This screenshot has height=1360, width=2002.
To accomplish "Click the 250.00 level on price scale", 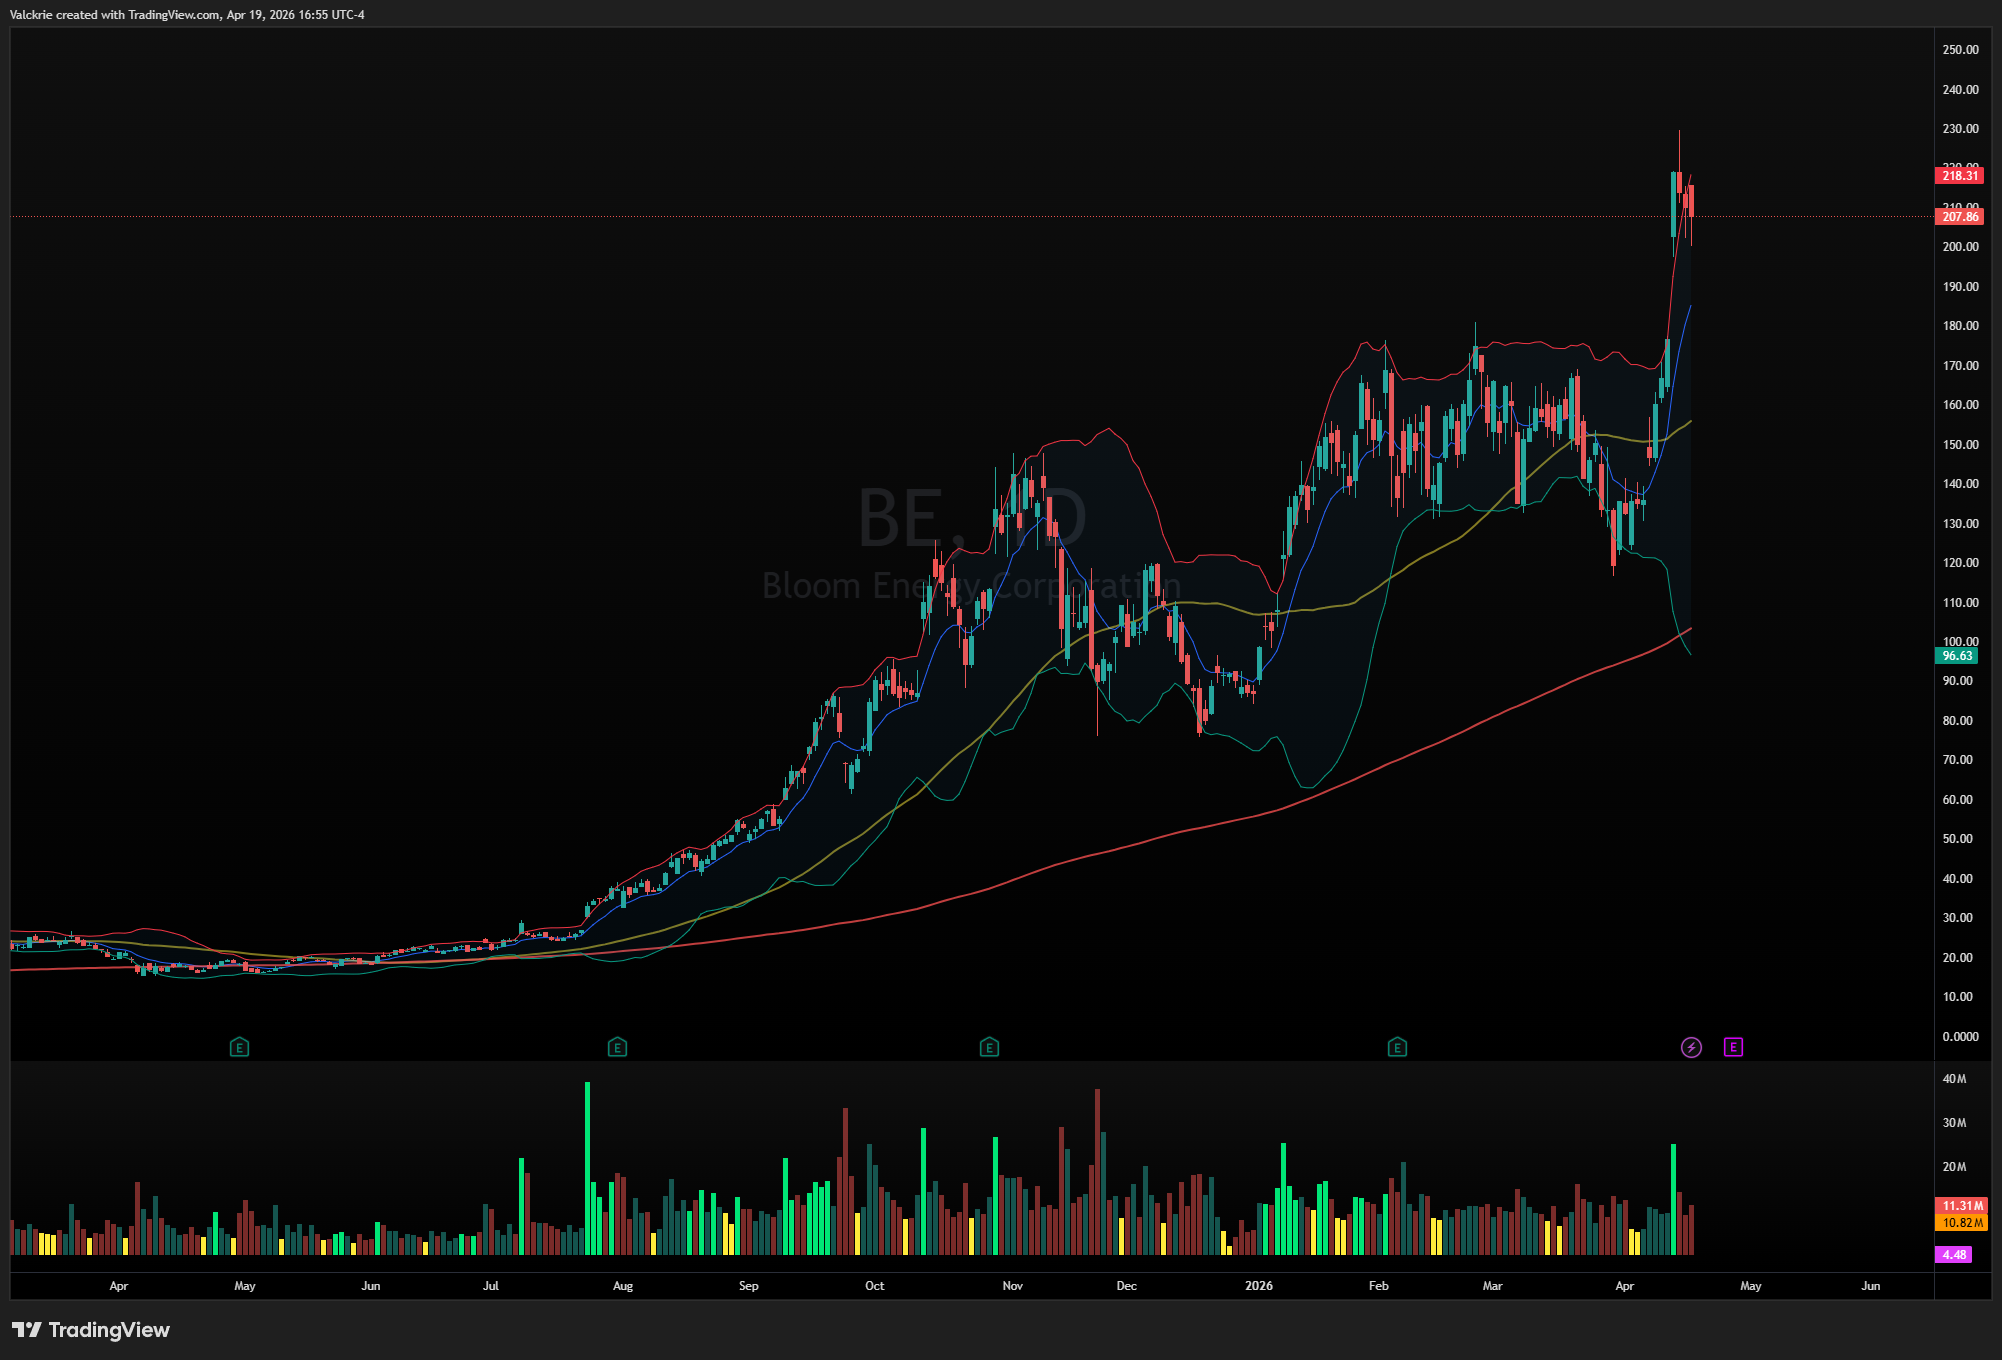I will click(x=1960, y=50).
